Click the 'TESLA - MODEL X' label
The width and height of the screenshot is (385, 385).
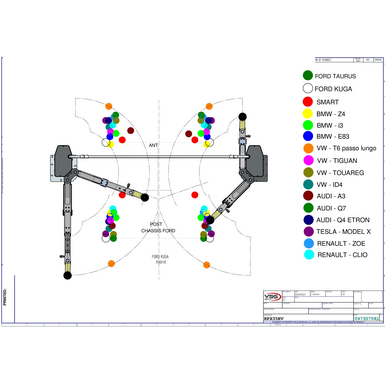click(x=344, y=232)
